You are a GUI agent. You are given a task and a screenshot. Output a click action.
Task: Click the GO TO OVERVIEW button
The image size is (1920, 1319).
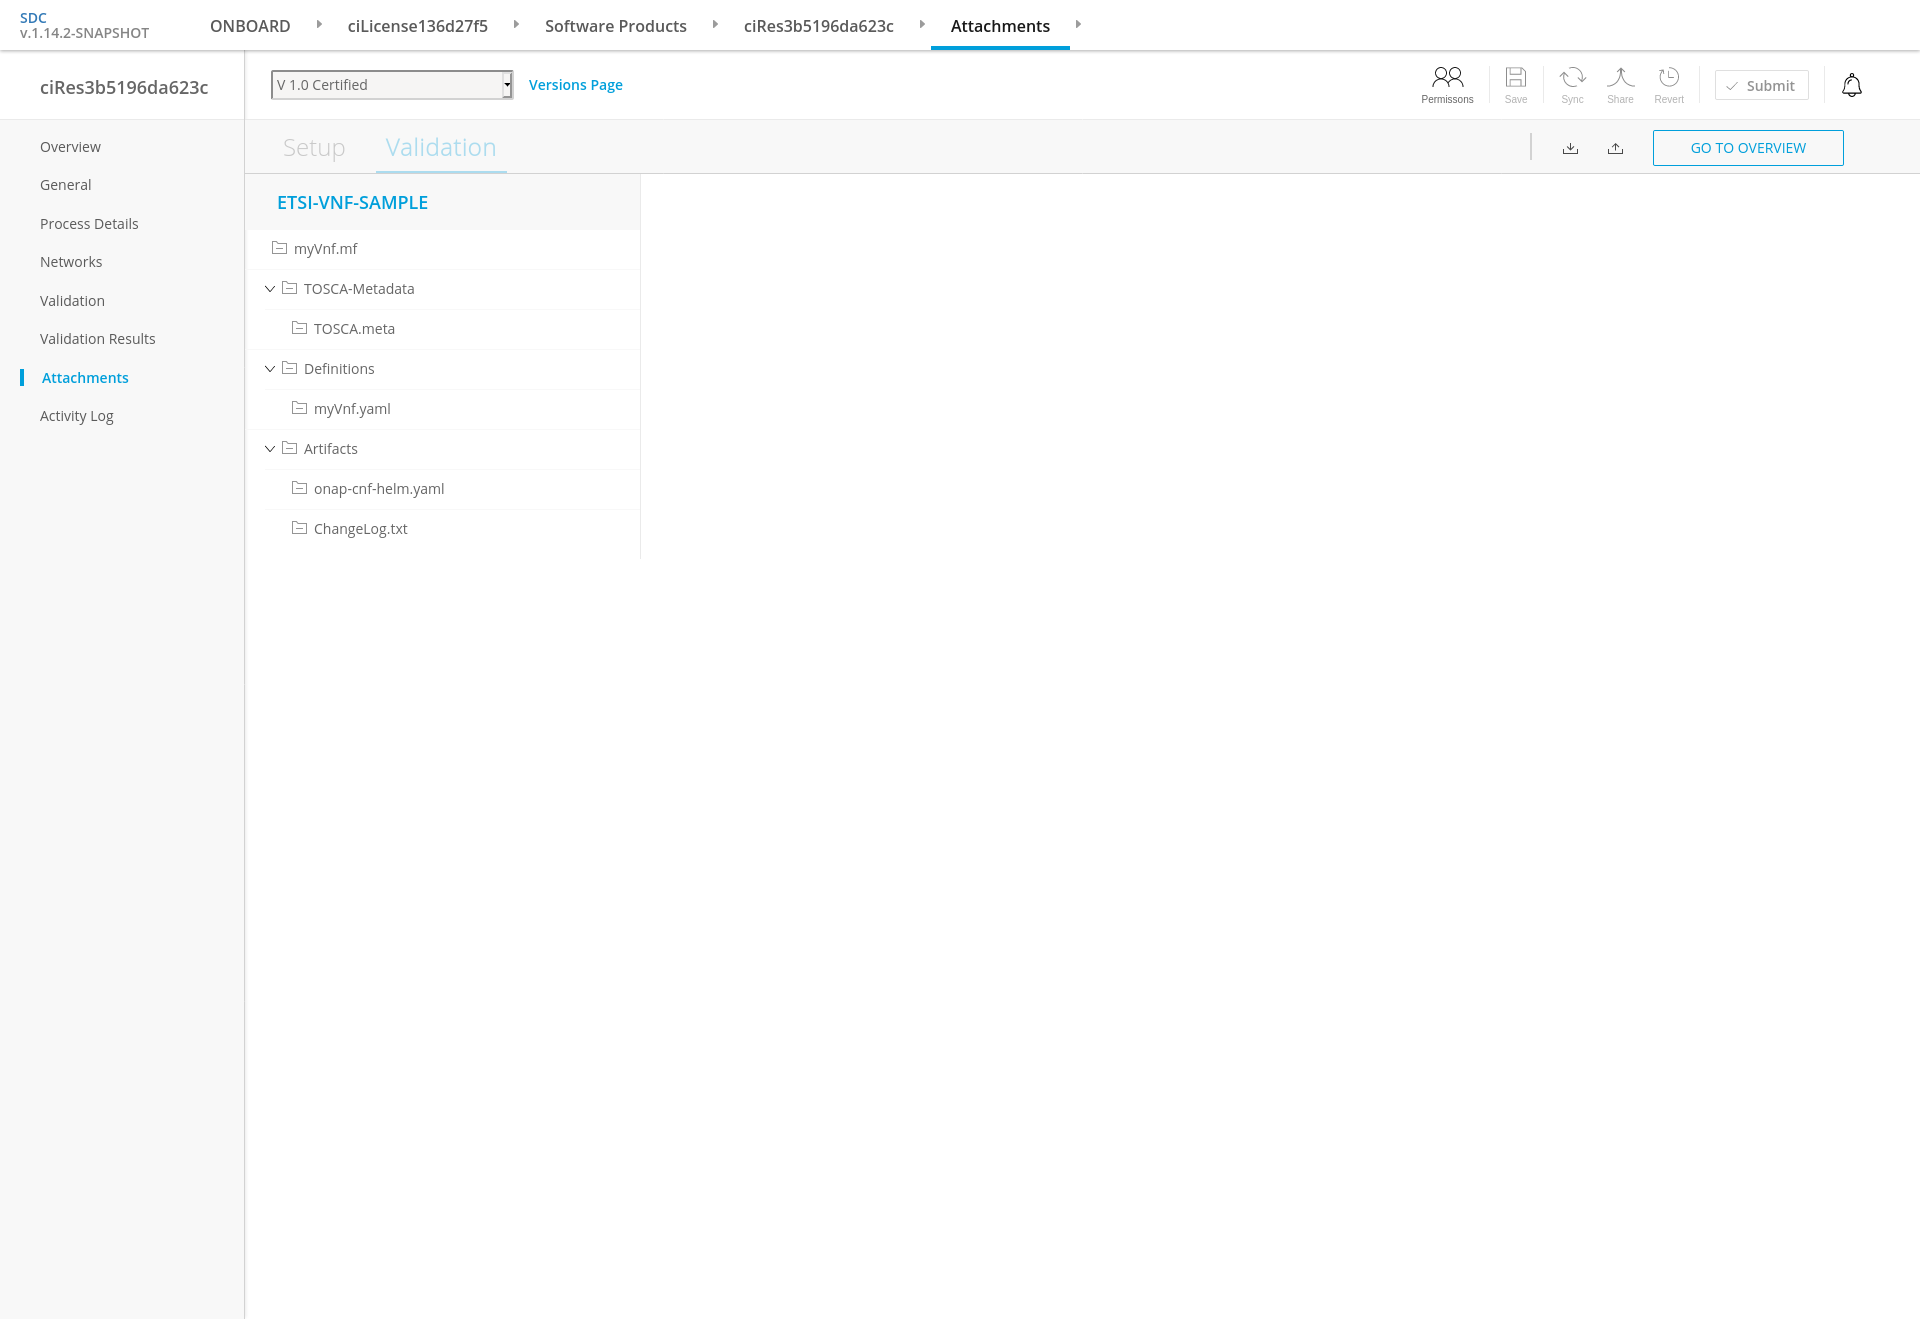1747,148
